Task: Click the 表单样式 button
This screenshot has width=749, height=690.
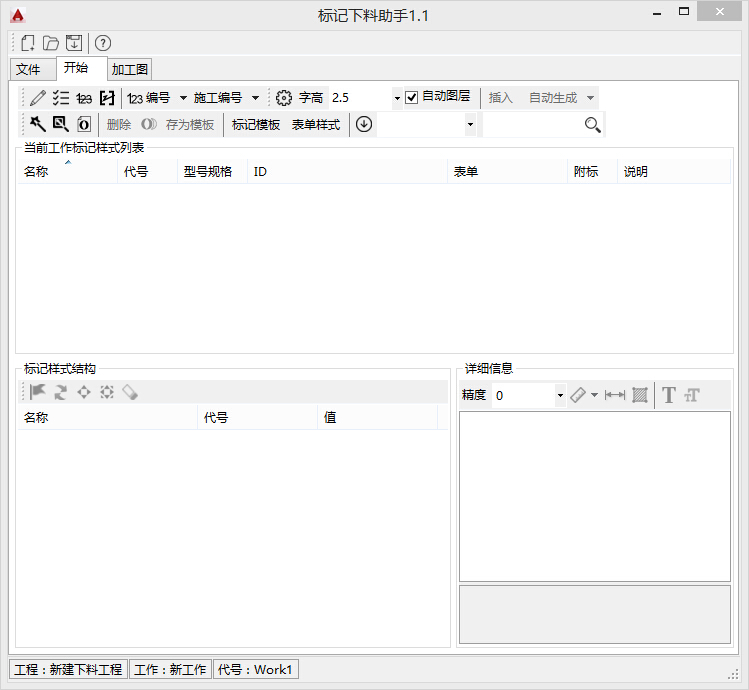Action: click(316, 124)
